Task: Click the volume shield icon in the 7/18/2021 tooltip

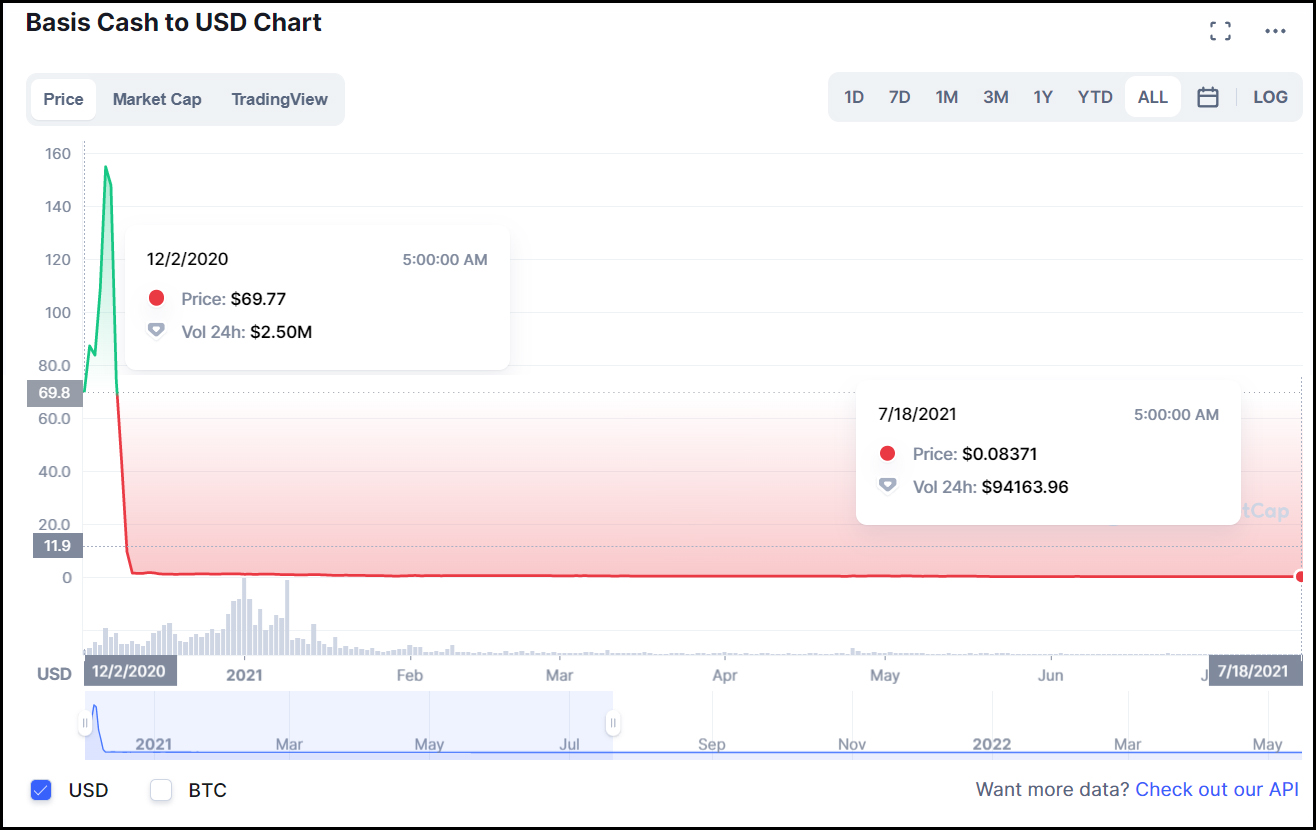Action: point(888,485)
